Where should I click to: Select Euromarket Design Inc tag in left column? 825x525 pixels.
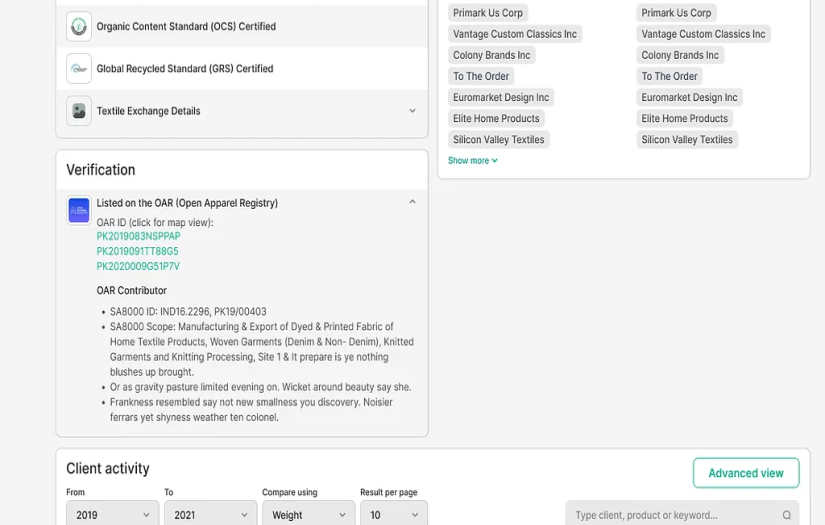(x=501, y=97)
